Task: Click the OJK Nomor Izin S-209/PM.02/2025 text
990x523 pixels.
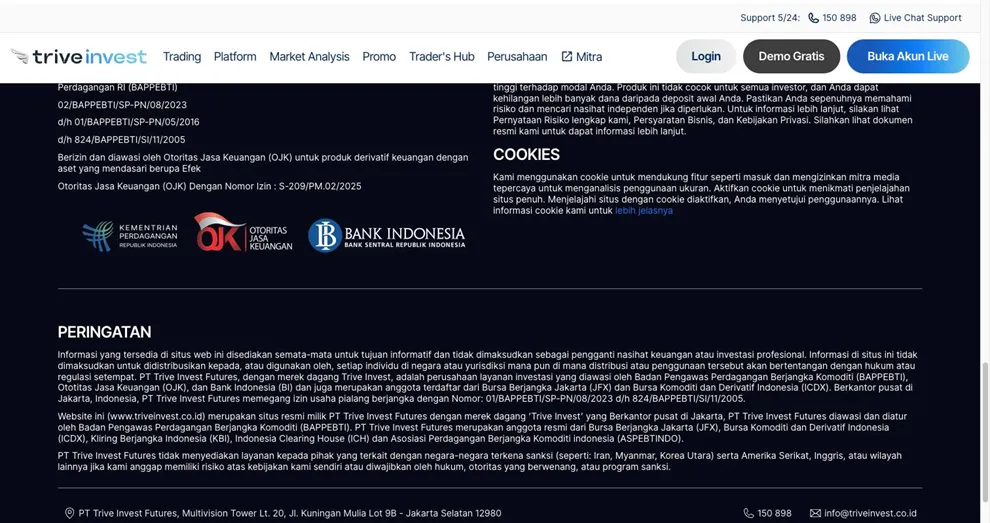Action: (210, 186)
